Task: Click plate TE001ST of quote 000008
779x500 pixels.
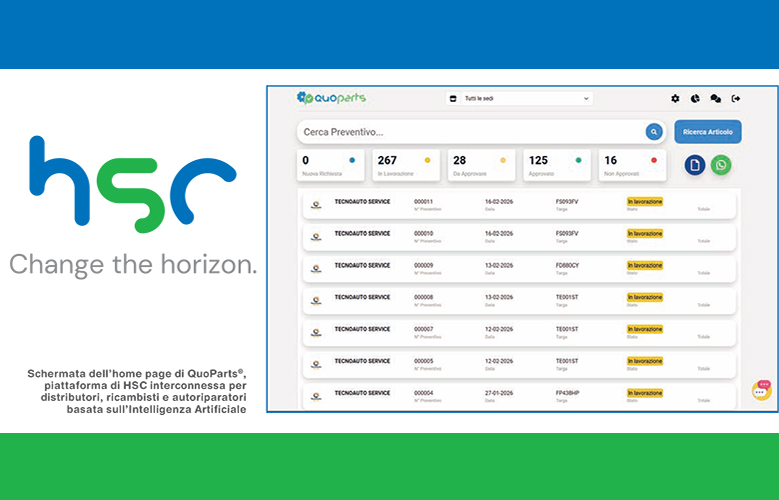Action: coord(567,297)
